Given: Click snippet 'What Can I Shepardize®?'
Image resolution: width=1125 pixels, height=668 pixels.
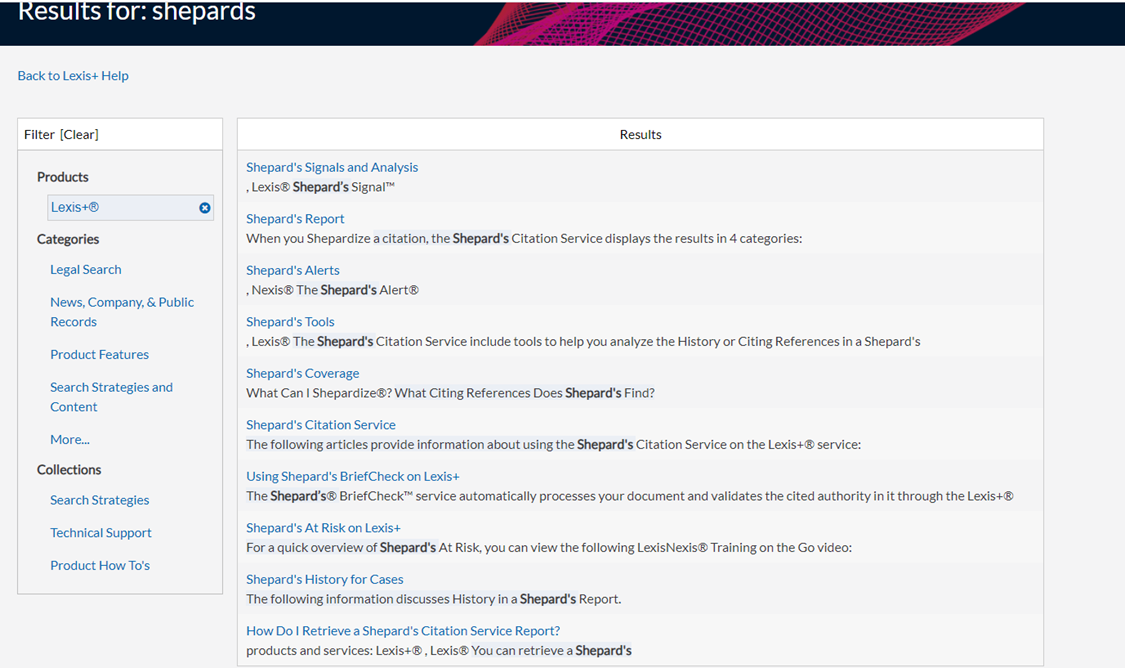Looking at the screenshot, I should click(450, 392).
